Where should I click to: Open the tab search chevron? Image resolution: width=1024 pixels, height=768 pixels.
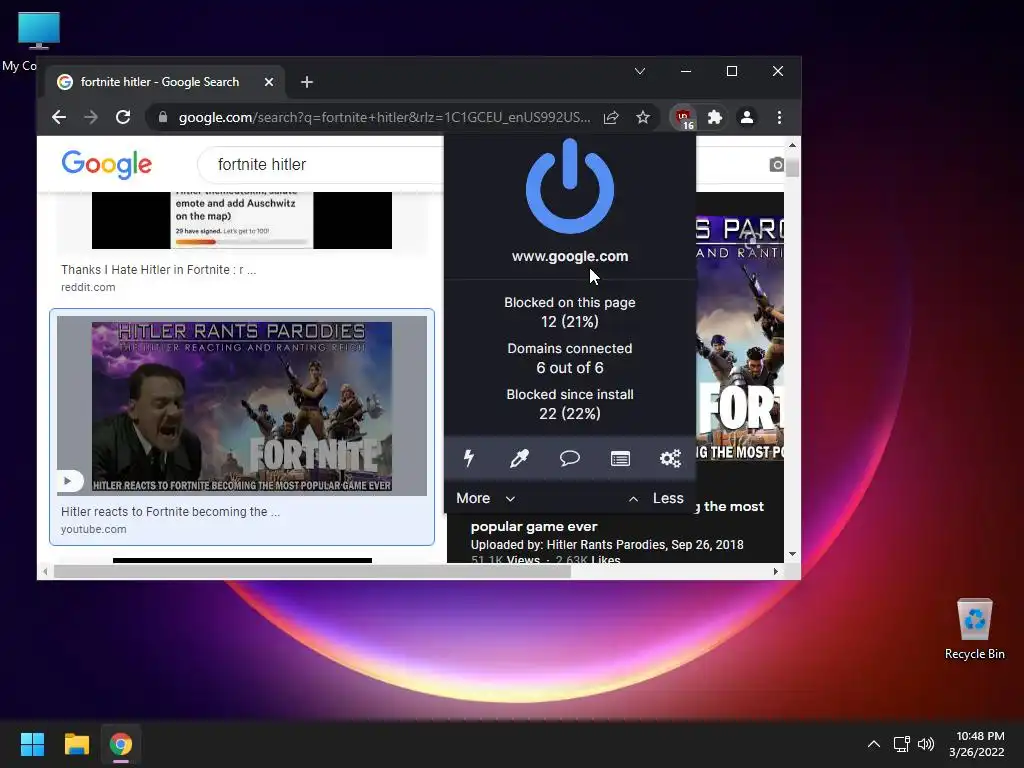tap(640, 71)
